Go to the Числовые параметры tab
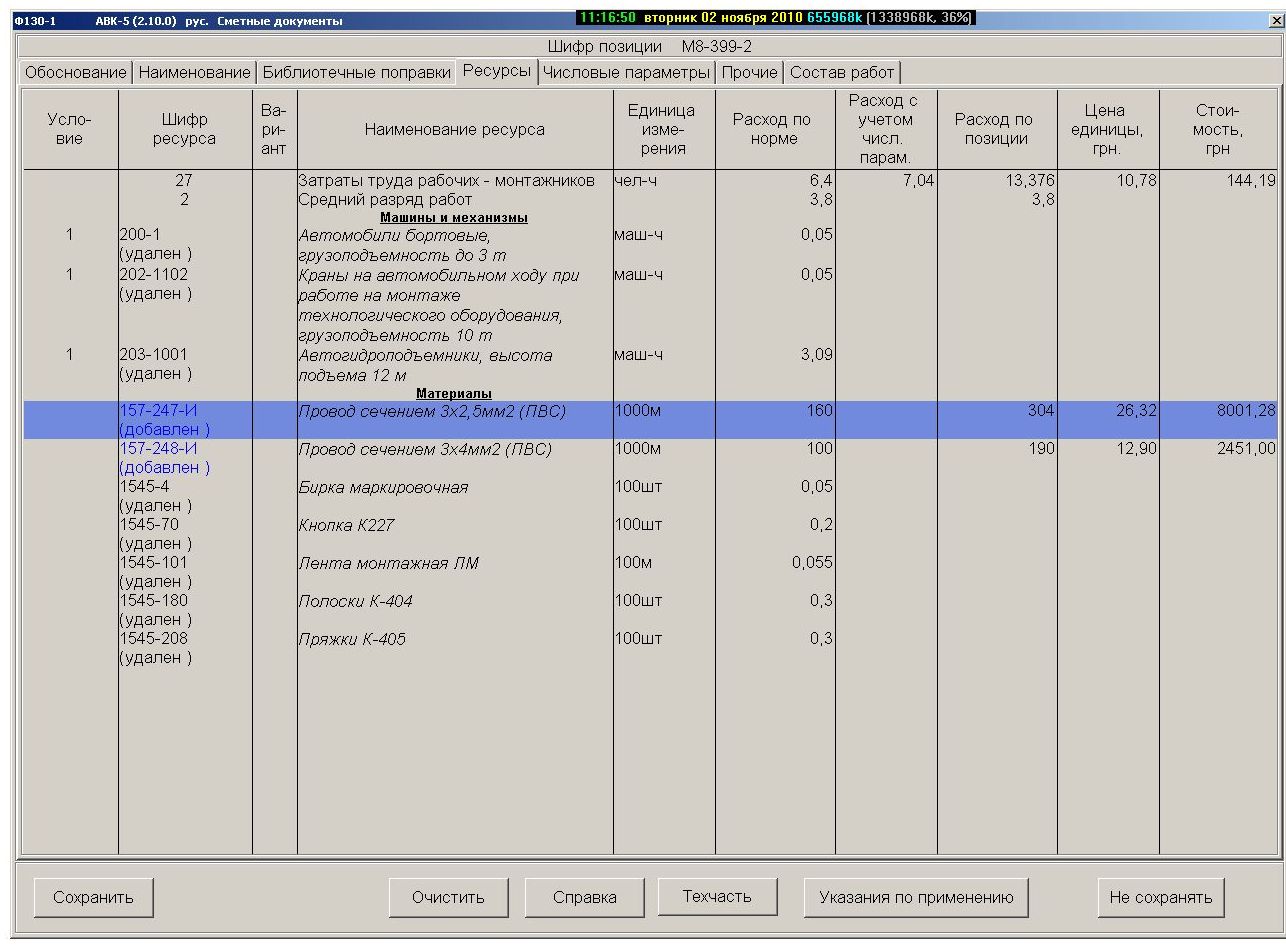This screenshot has width=1286, height=947. click(x=626, y=72)
